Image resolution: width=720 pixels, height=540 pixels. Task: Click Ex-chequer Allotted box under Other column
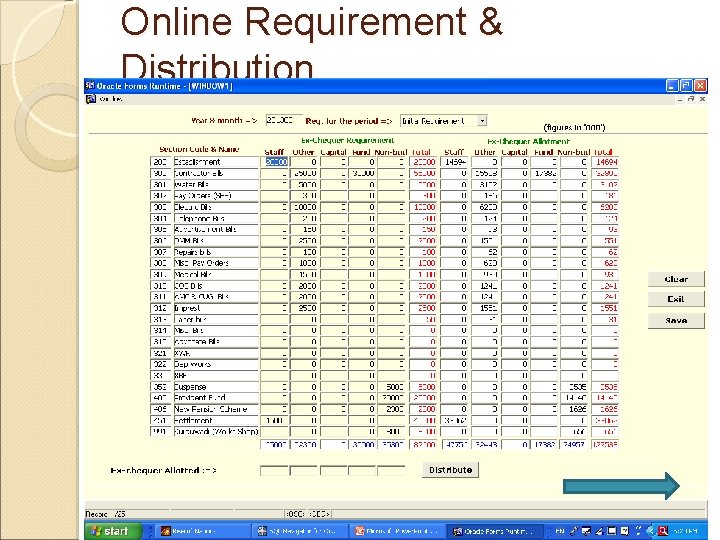click(304, 470)
